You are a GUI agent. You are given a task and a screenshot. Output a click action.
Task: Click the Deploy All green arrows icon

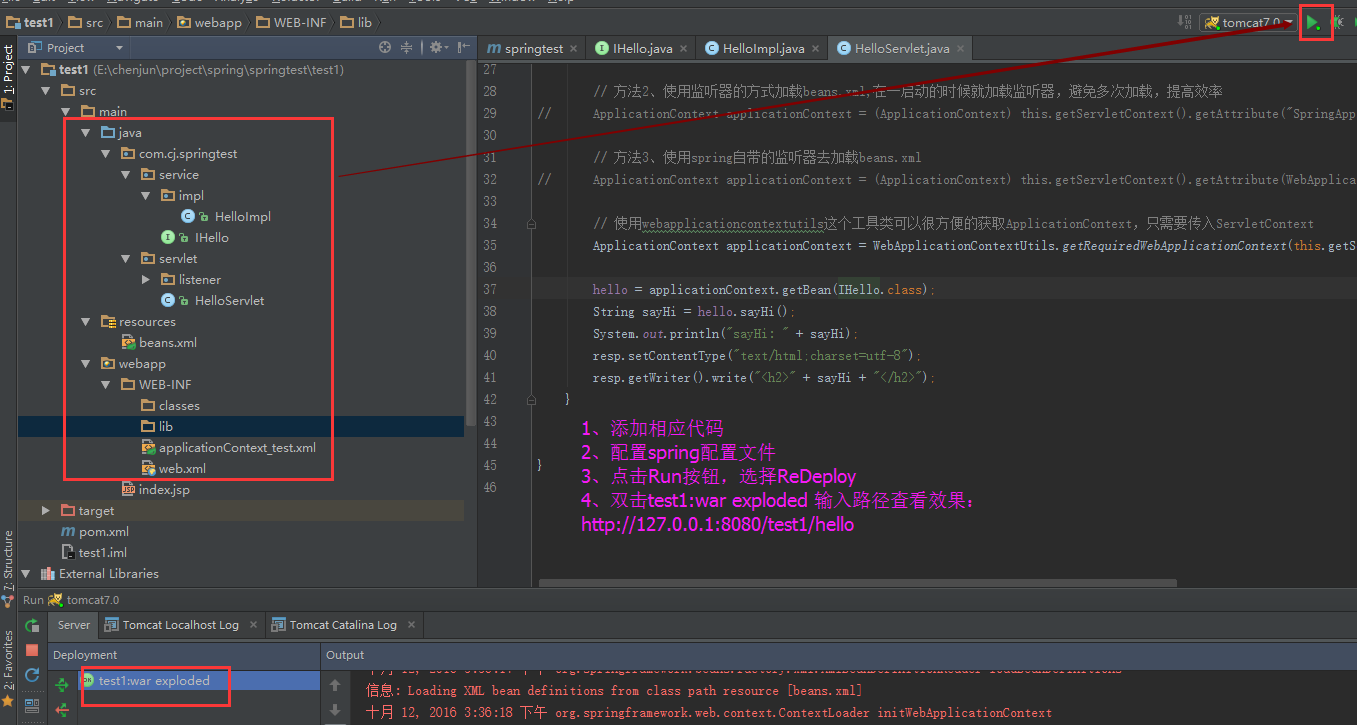click(x=62, y=685)
